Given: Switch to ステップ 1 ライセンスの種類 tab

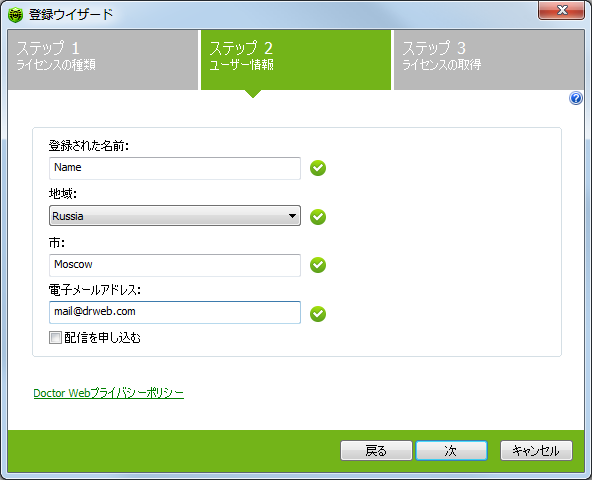Looking at the screenshot, I should tap(103, 60).
